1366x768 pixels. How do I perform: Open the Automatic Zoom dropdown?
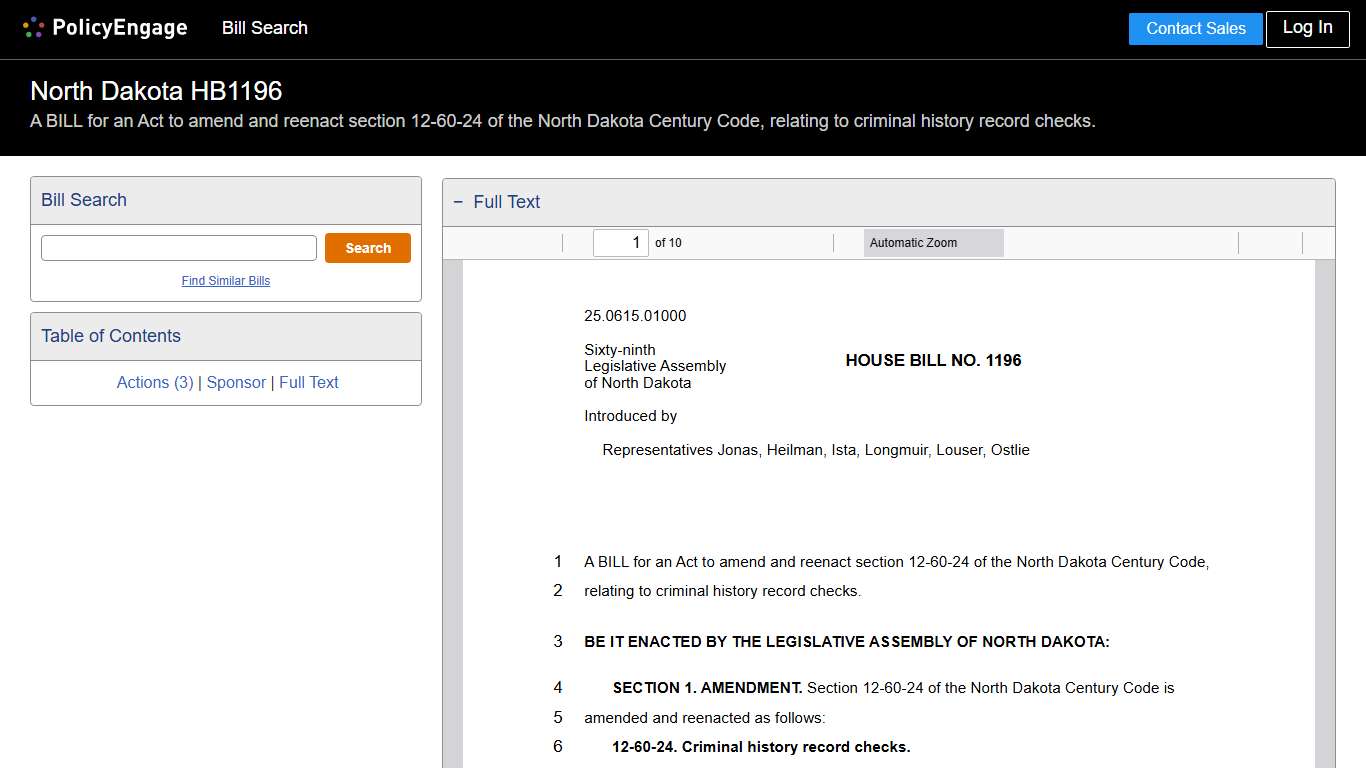click(x=932, y=242)
